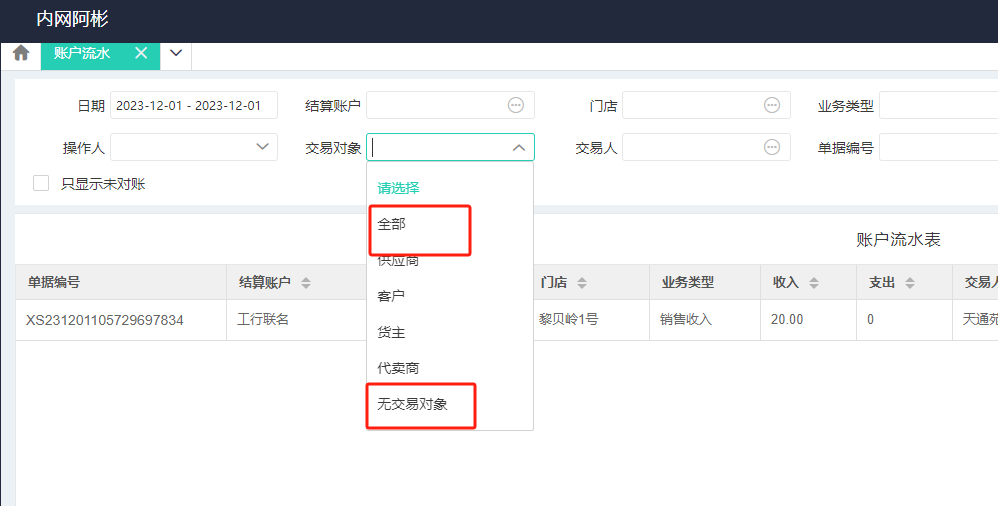
Task: Collapse the 交易对象 dropdown chevron
Action: pos(519,148)
